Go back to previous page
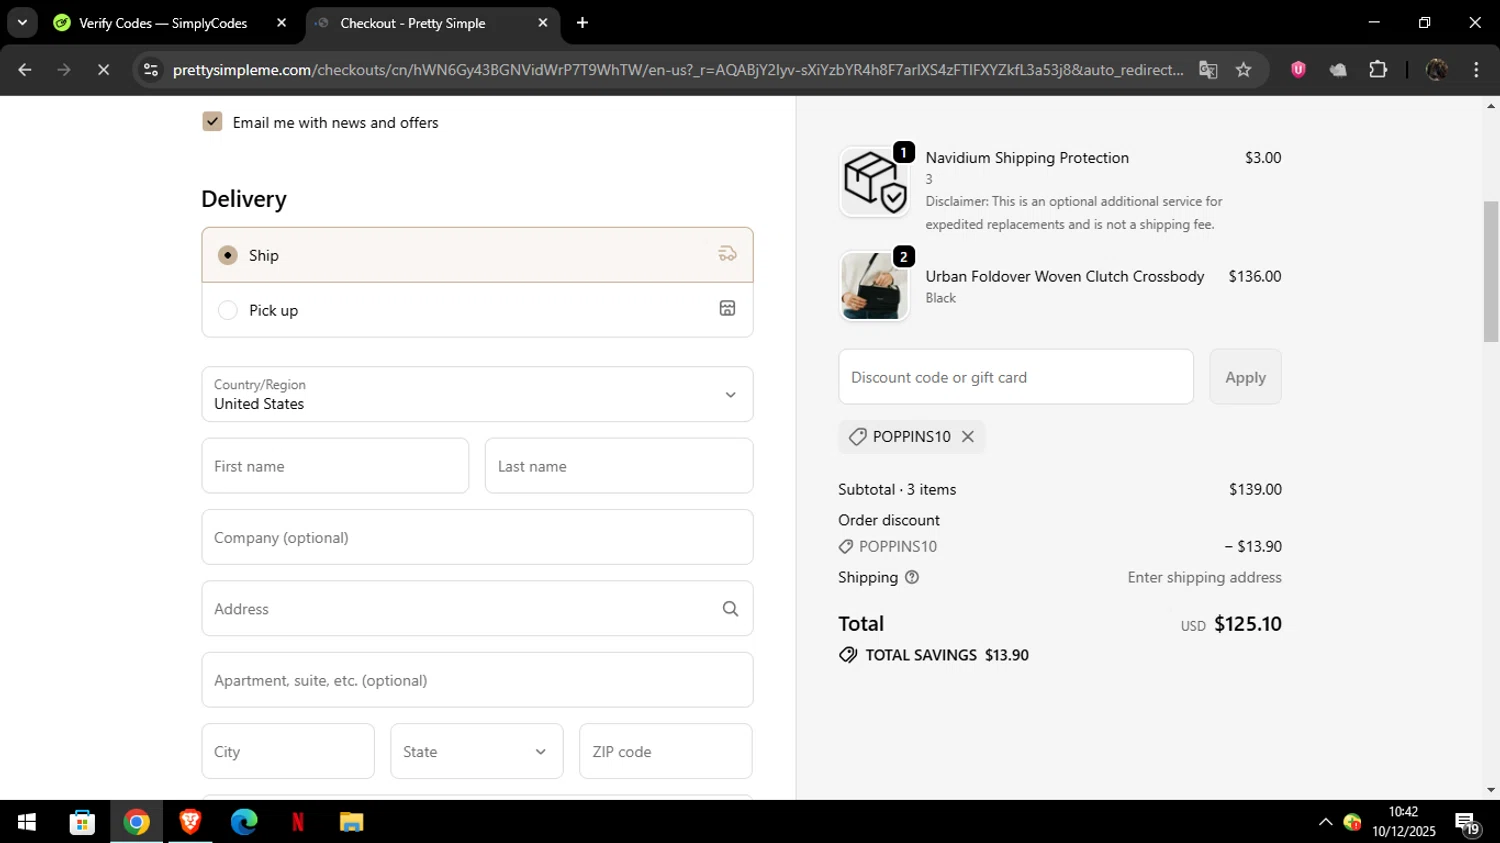 25,70
